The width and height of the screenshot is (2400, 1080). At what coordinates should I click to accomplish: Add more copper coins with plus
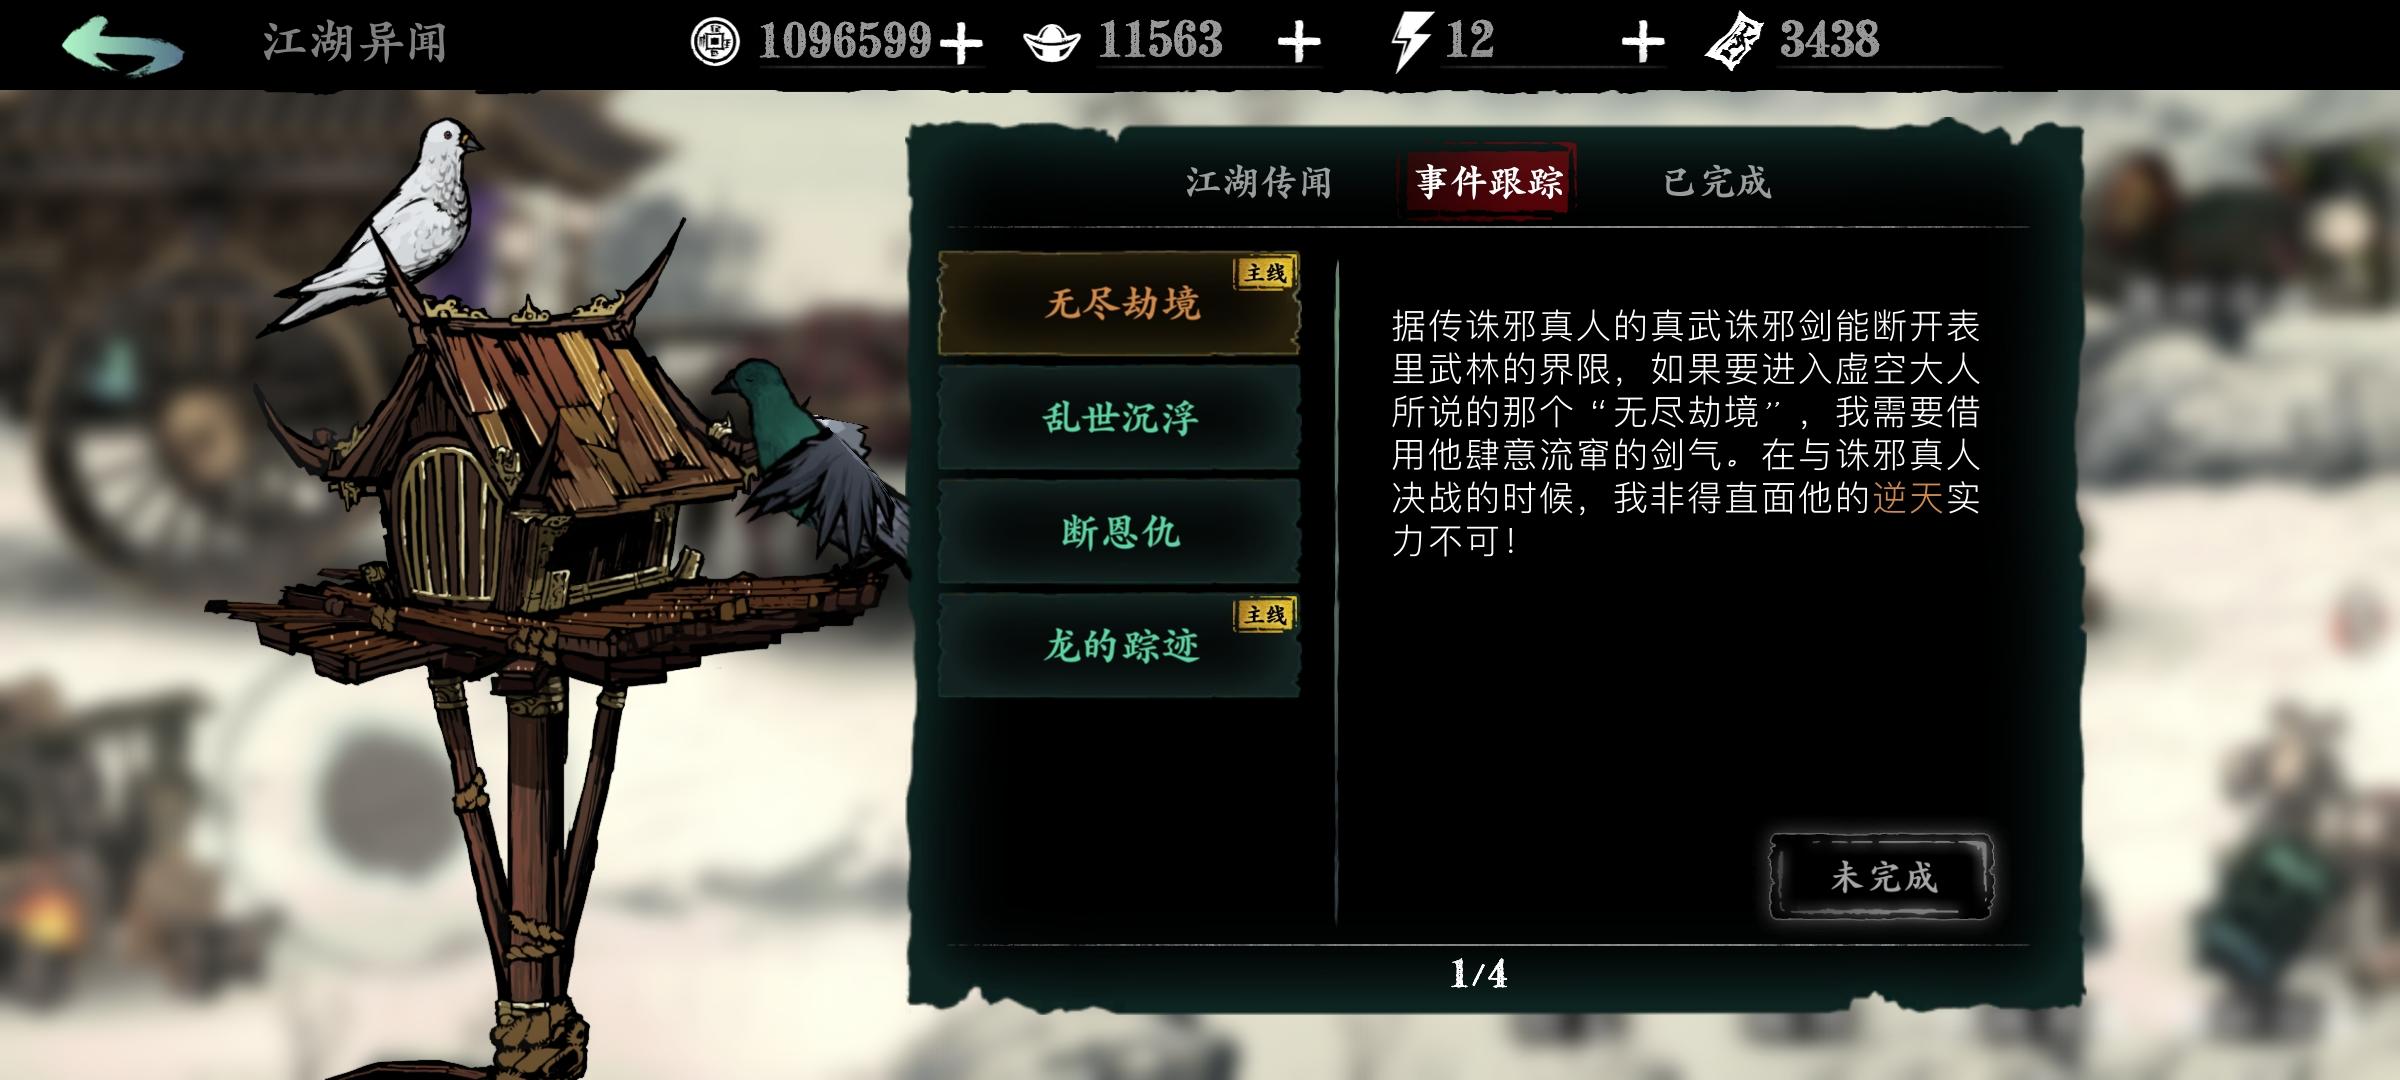pyautogui.click(x=961, y=43)
